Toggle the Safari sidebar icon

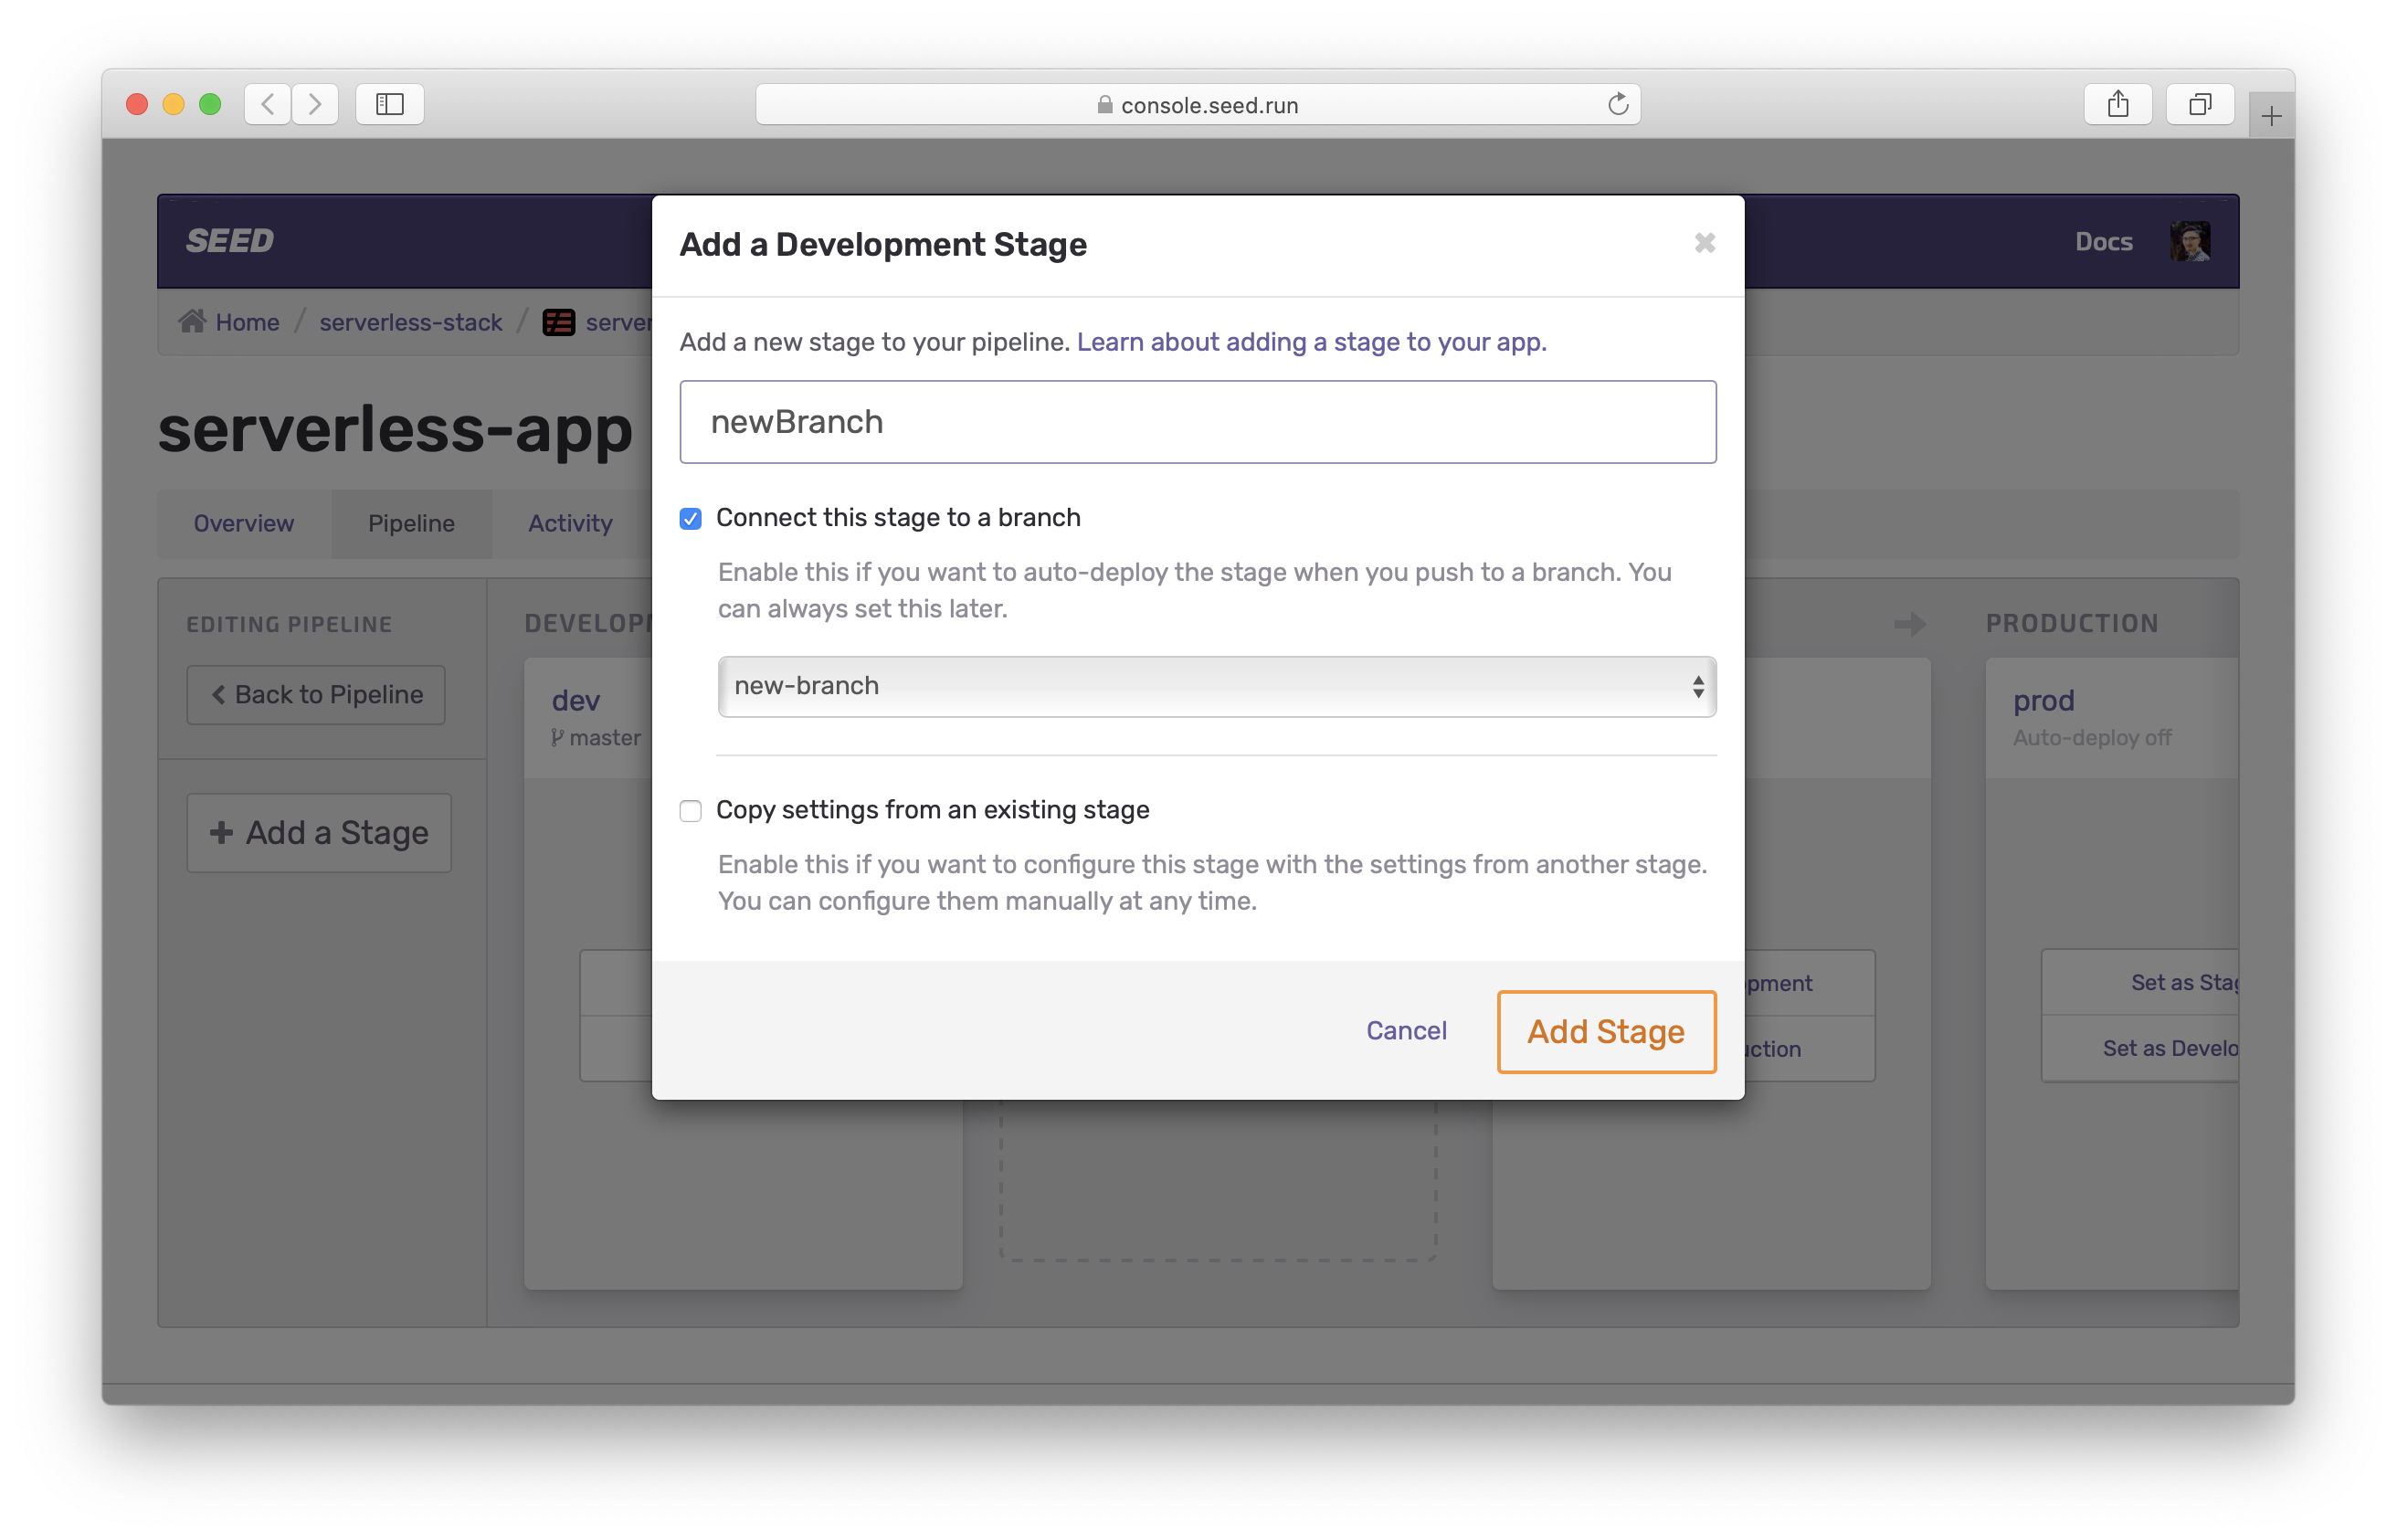tap(389, 104)
